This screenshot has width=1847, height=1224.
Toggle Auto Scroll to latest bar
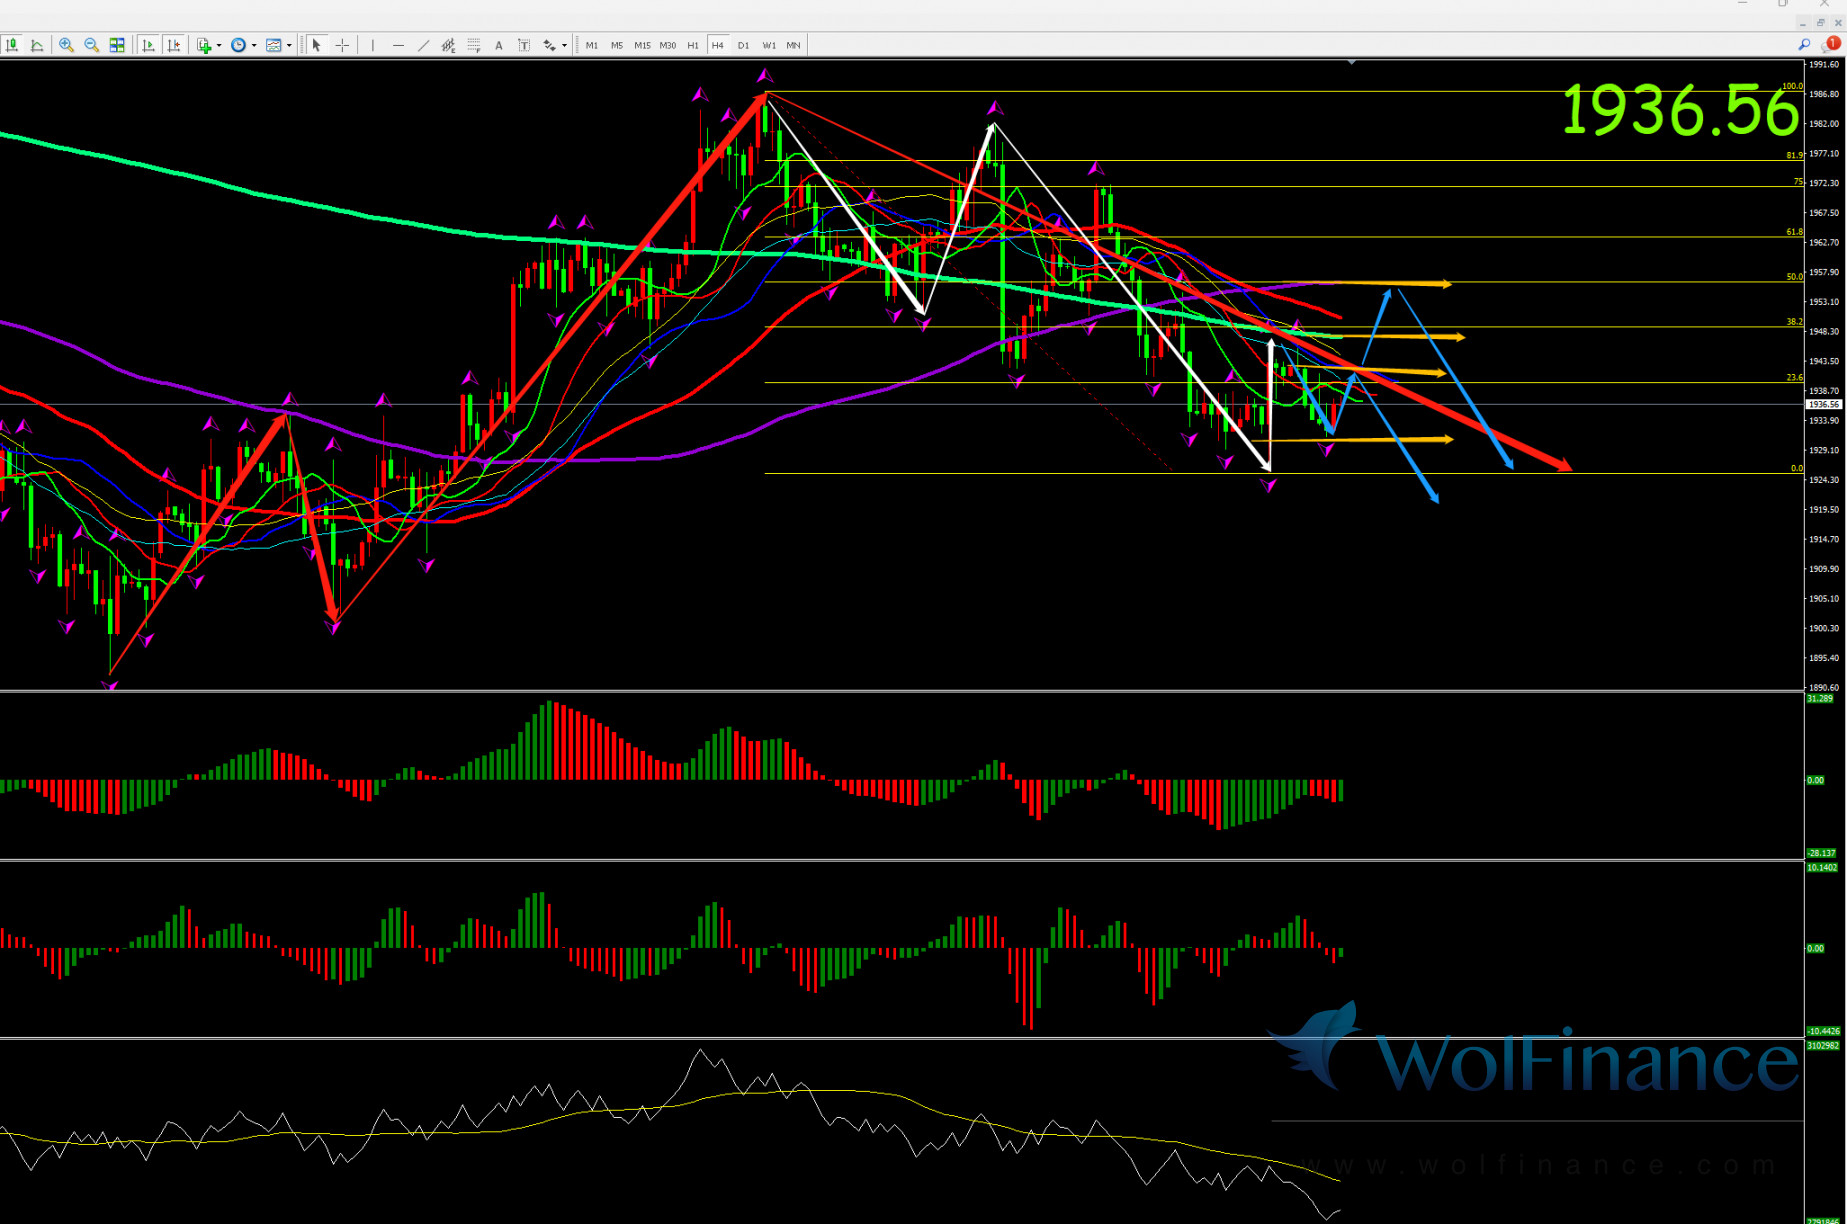148,45
